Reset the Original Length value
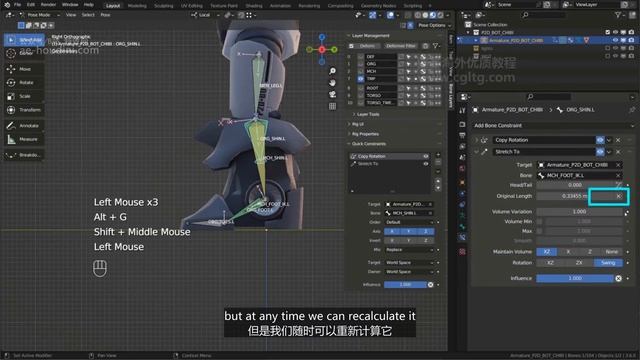Screen dimensions: 640x360 pos(618,196)
